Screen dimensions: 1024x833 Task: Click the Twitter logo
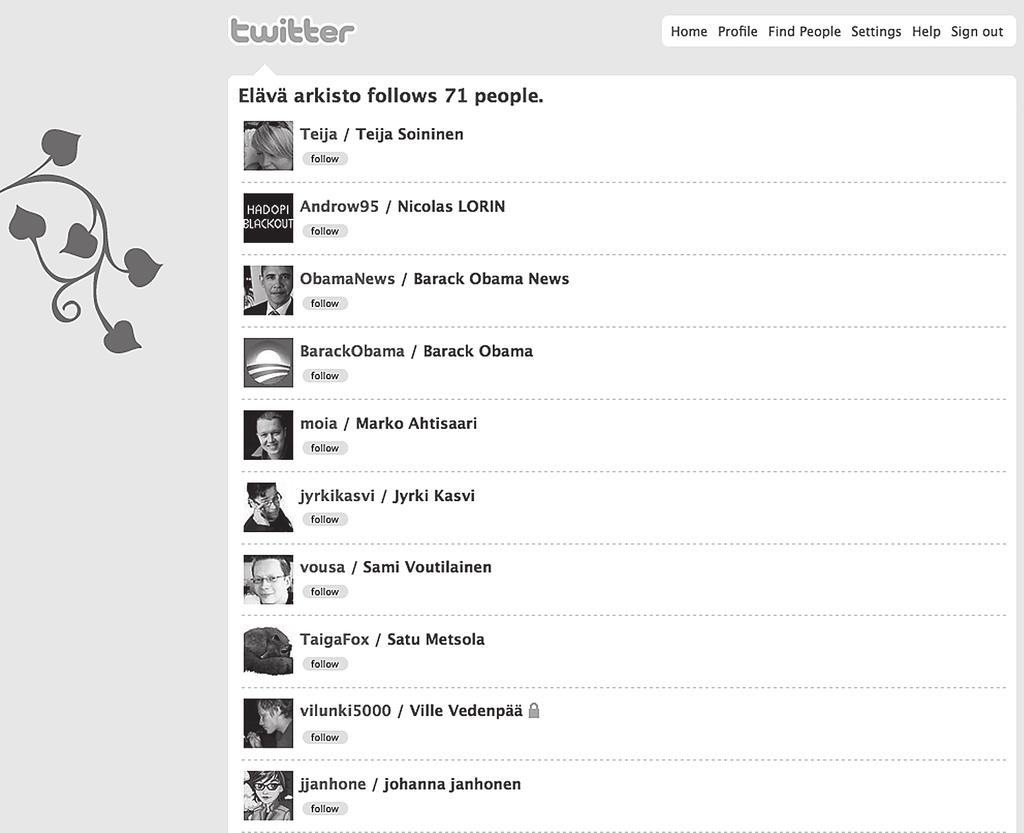tap(292, 31)
